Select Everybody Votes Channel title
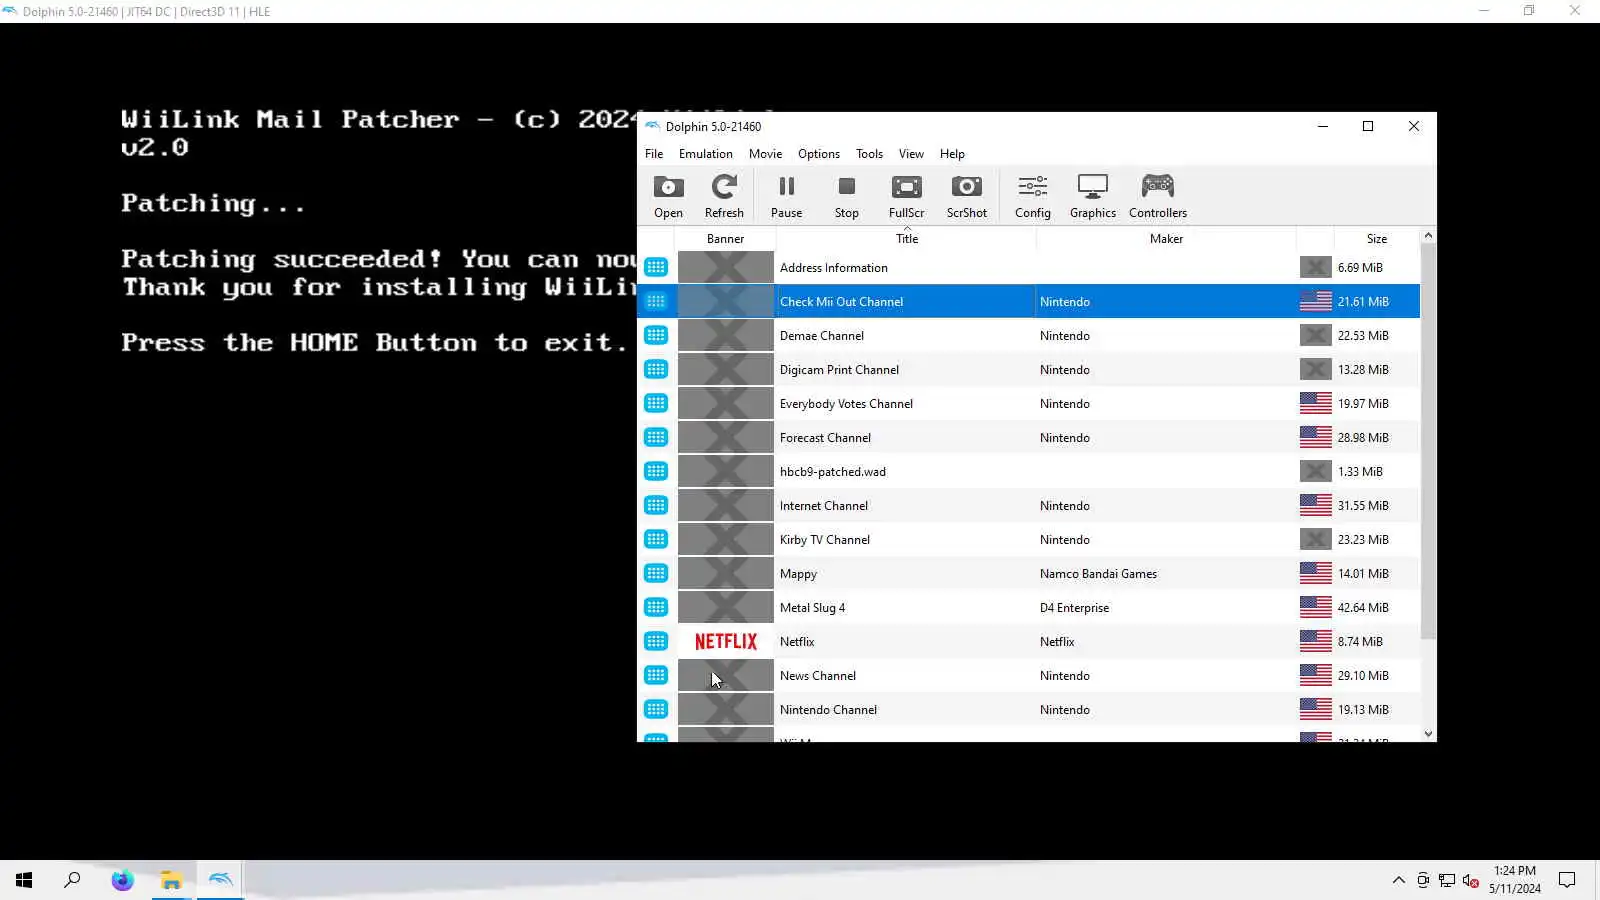Screen dimensions: 1600x900 (846, 404)
